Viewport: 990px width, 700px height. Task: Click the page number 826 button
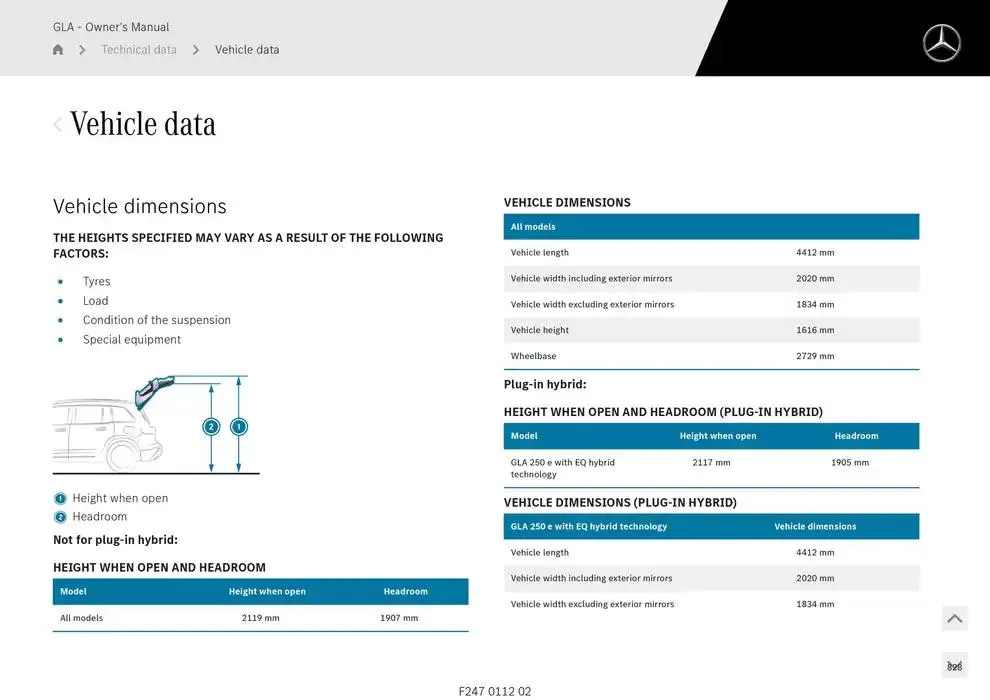click(x=954, y=666)
